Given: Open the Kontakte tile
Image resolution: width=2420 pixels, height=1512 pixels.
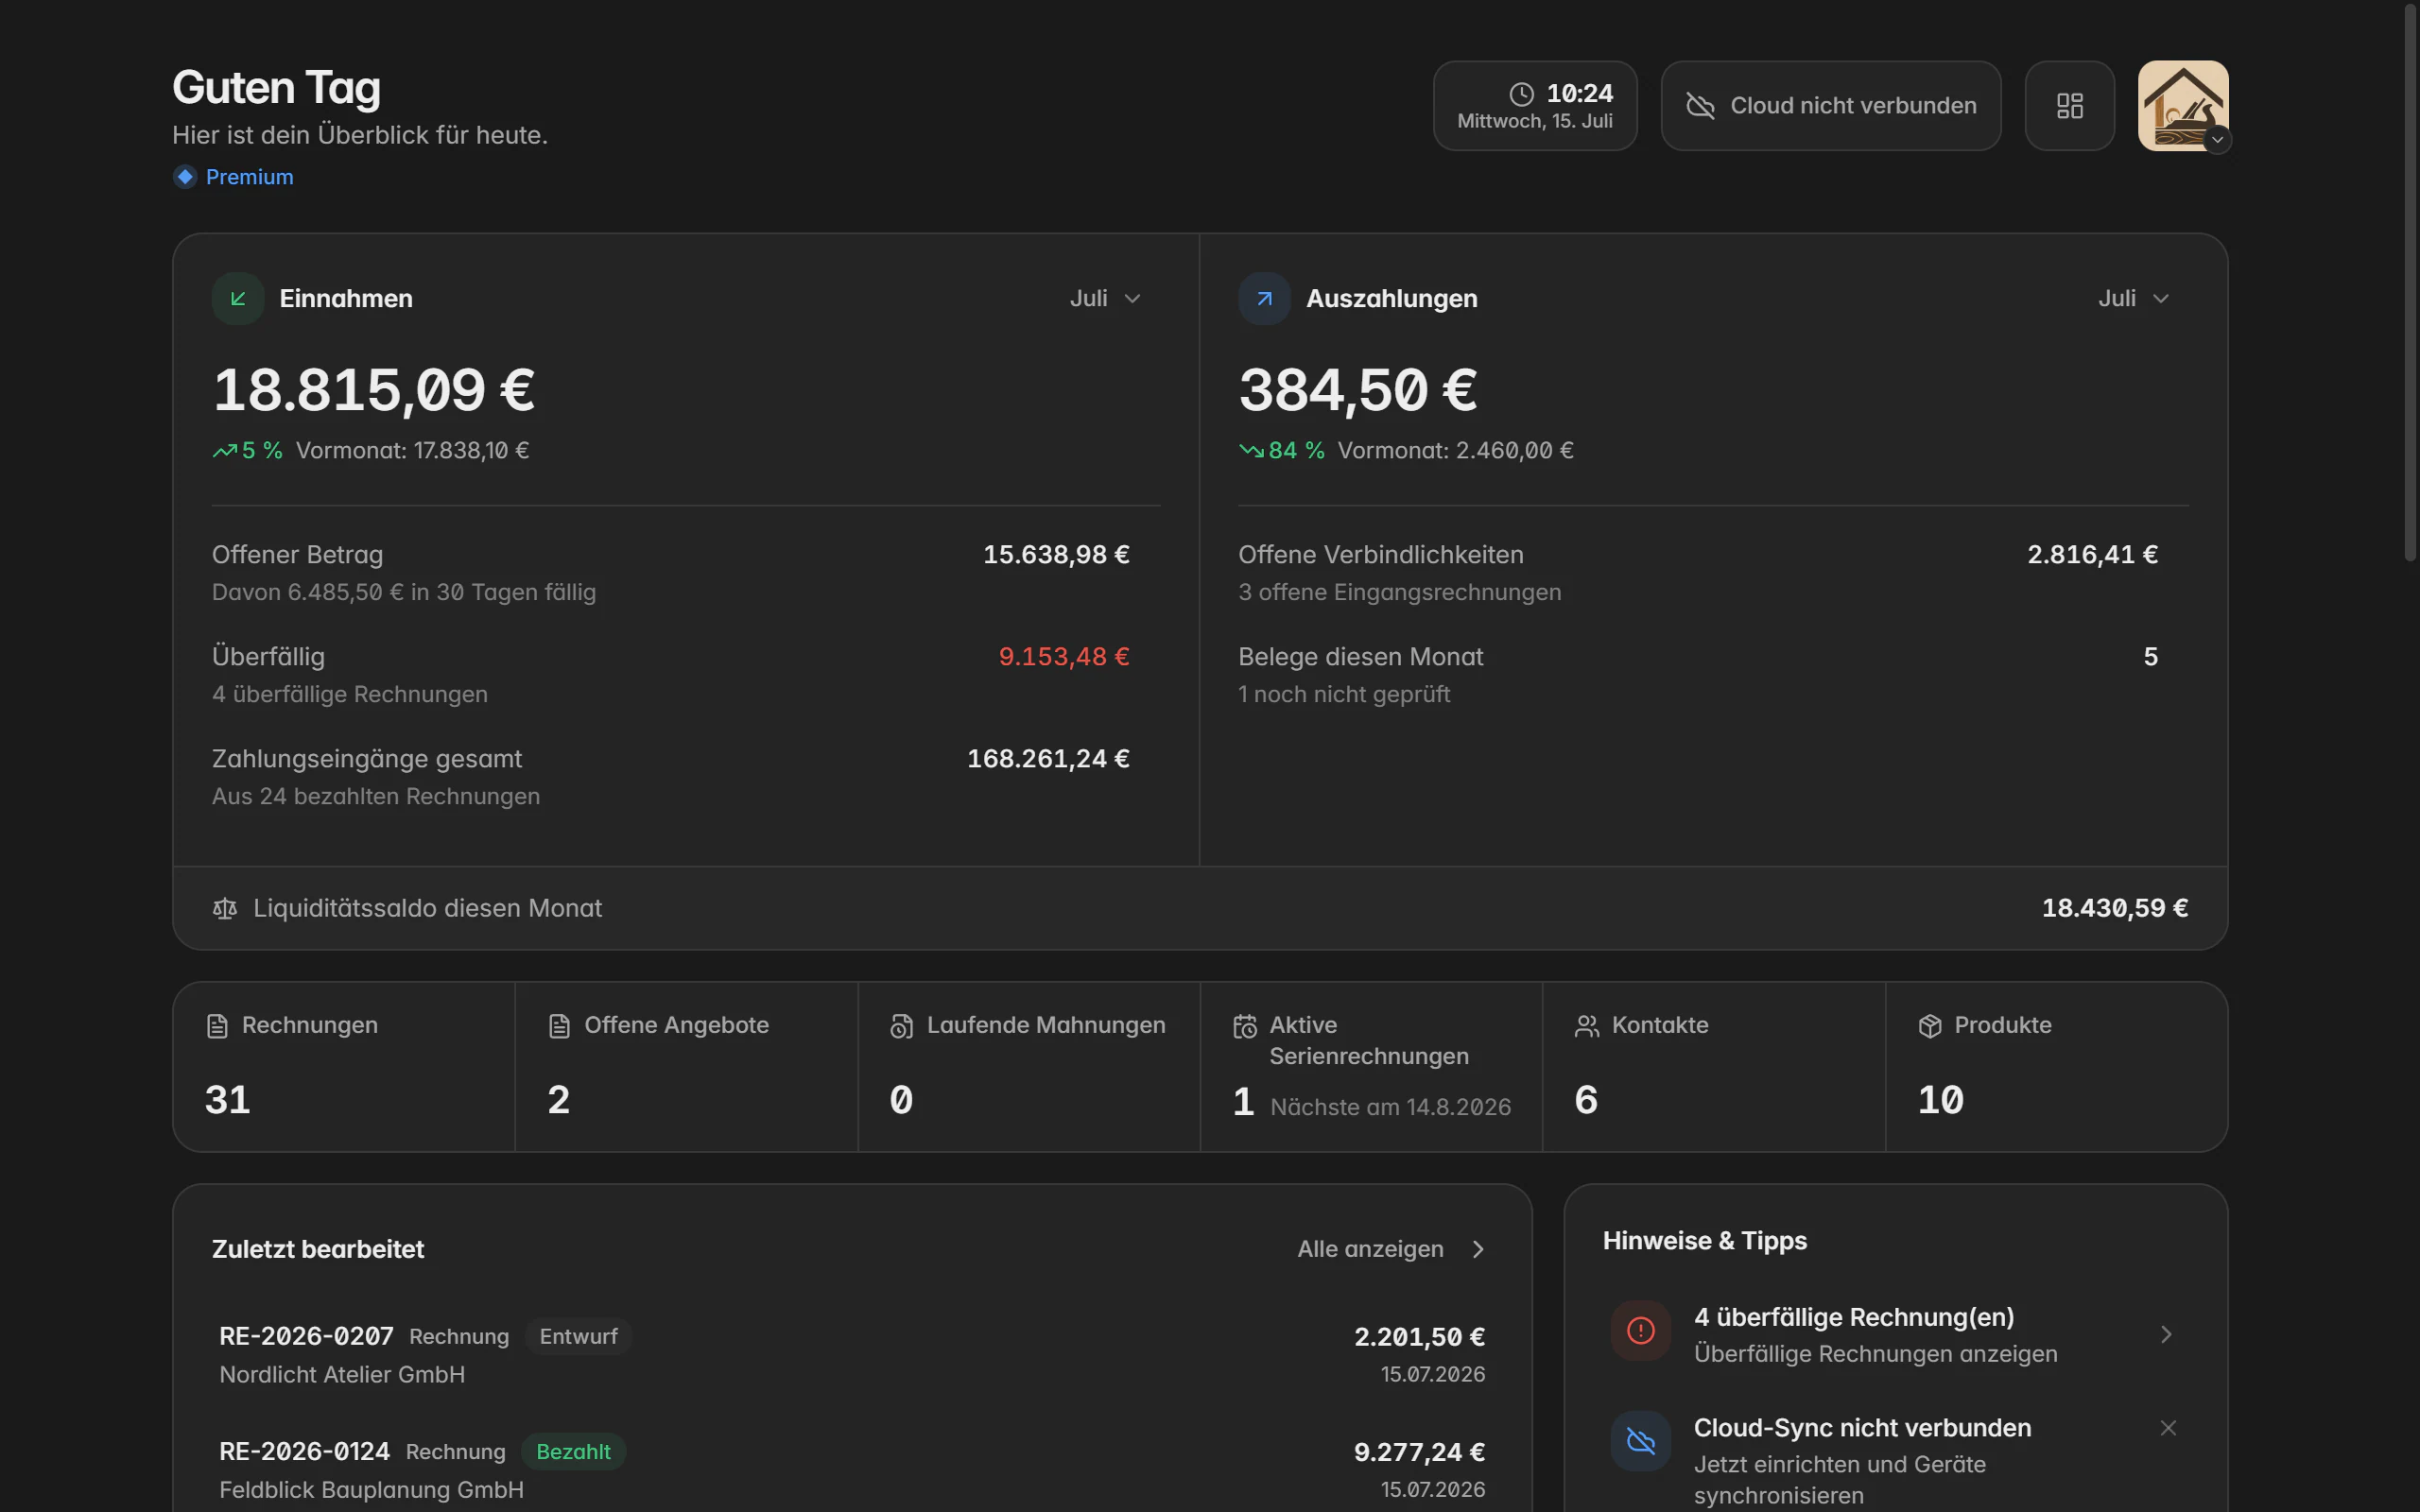Looking at the screenshot, I should (1713, 1067).
